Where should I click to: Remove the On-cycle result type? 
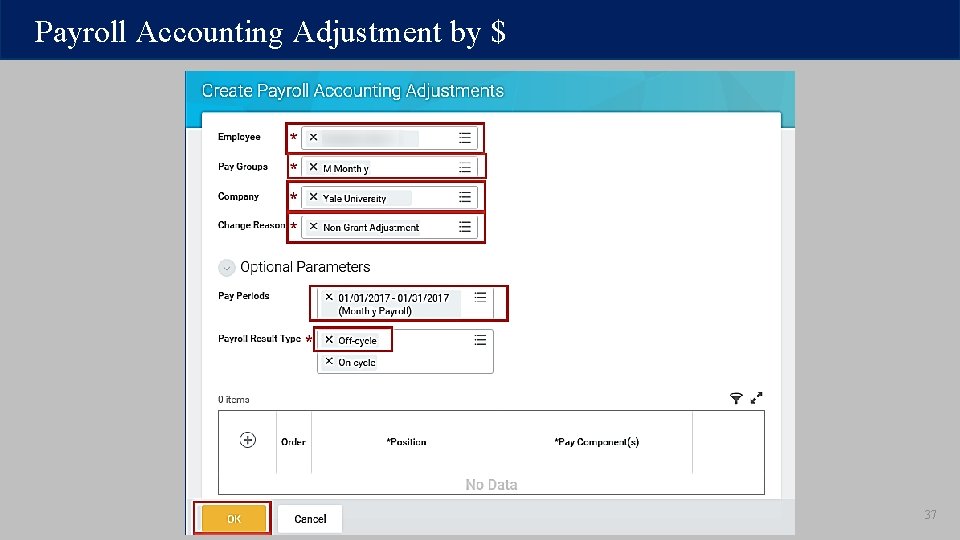click(x=329, y=361)
